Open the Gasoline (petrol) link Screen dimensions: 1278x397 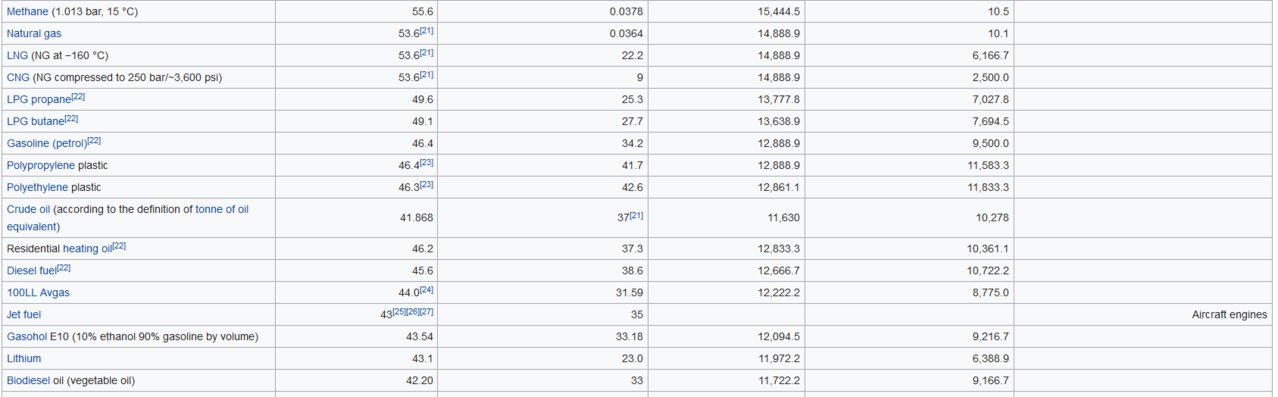(47, 144)
